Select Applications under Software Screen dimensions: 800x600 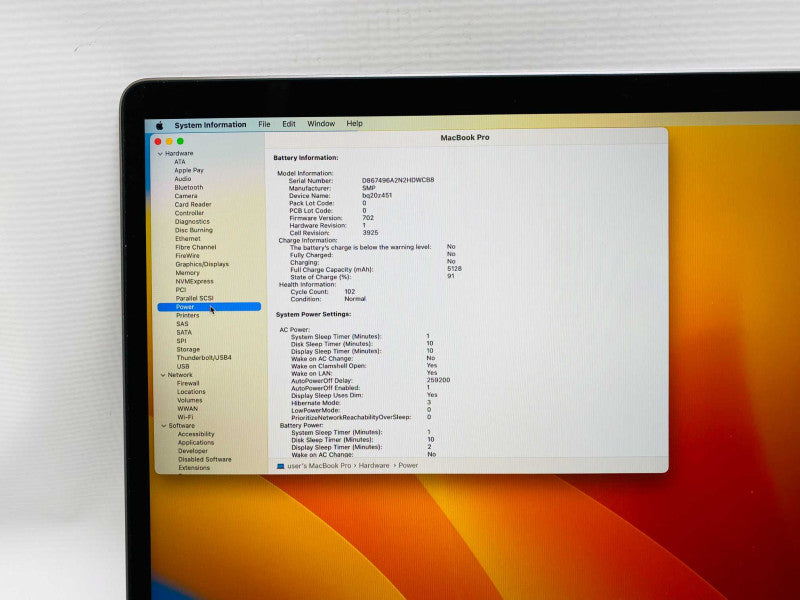[196, 443]
